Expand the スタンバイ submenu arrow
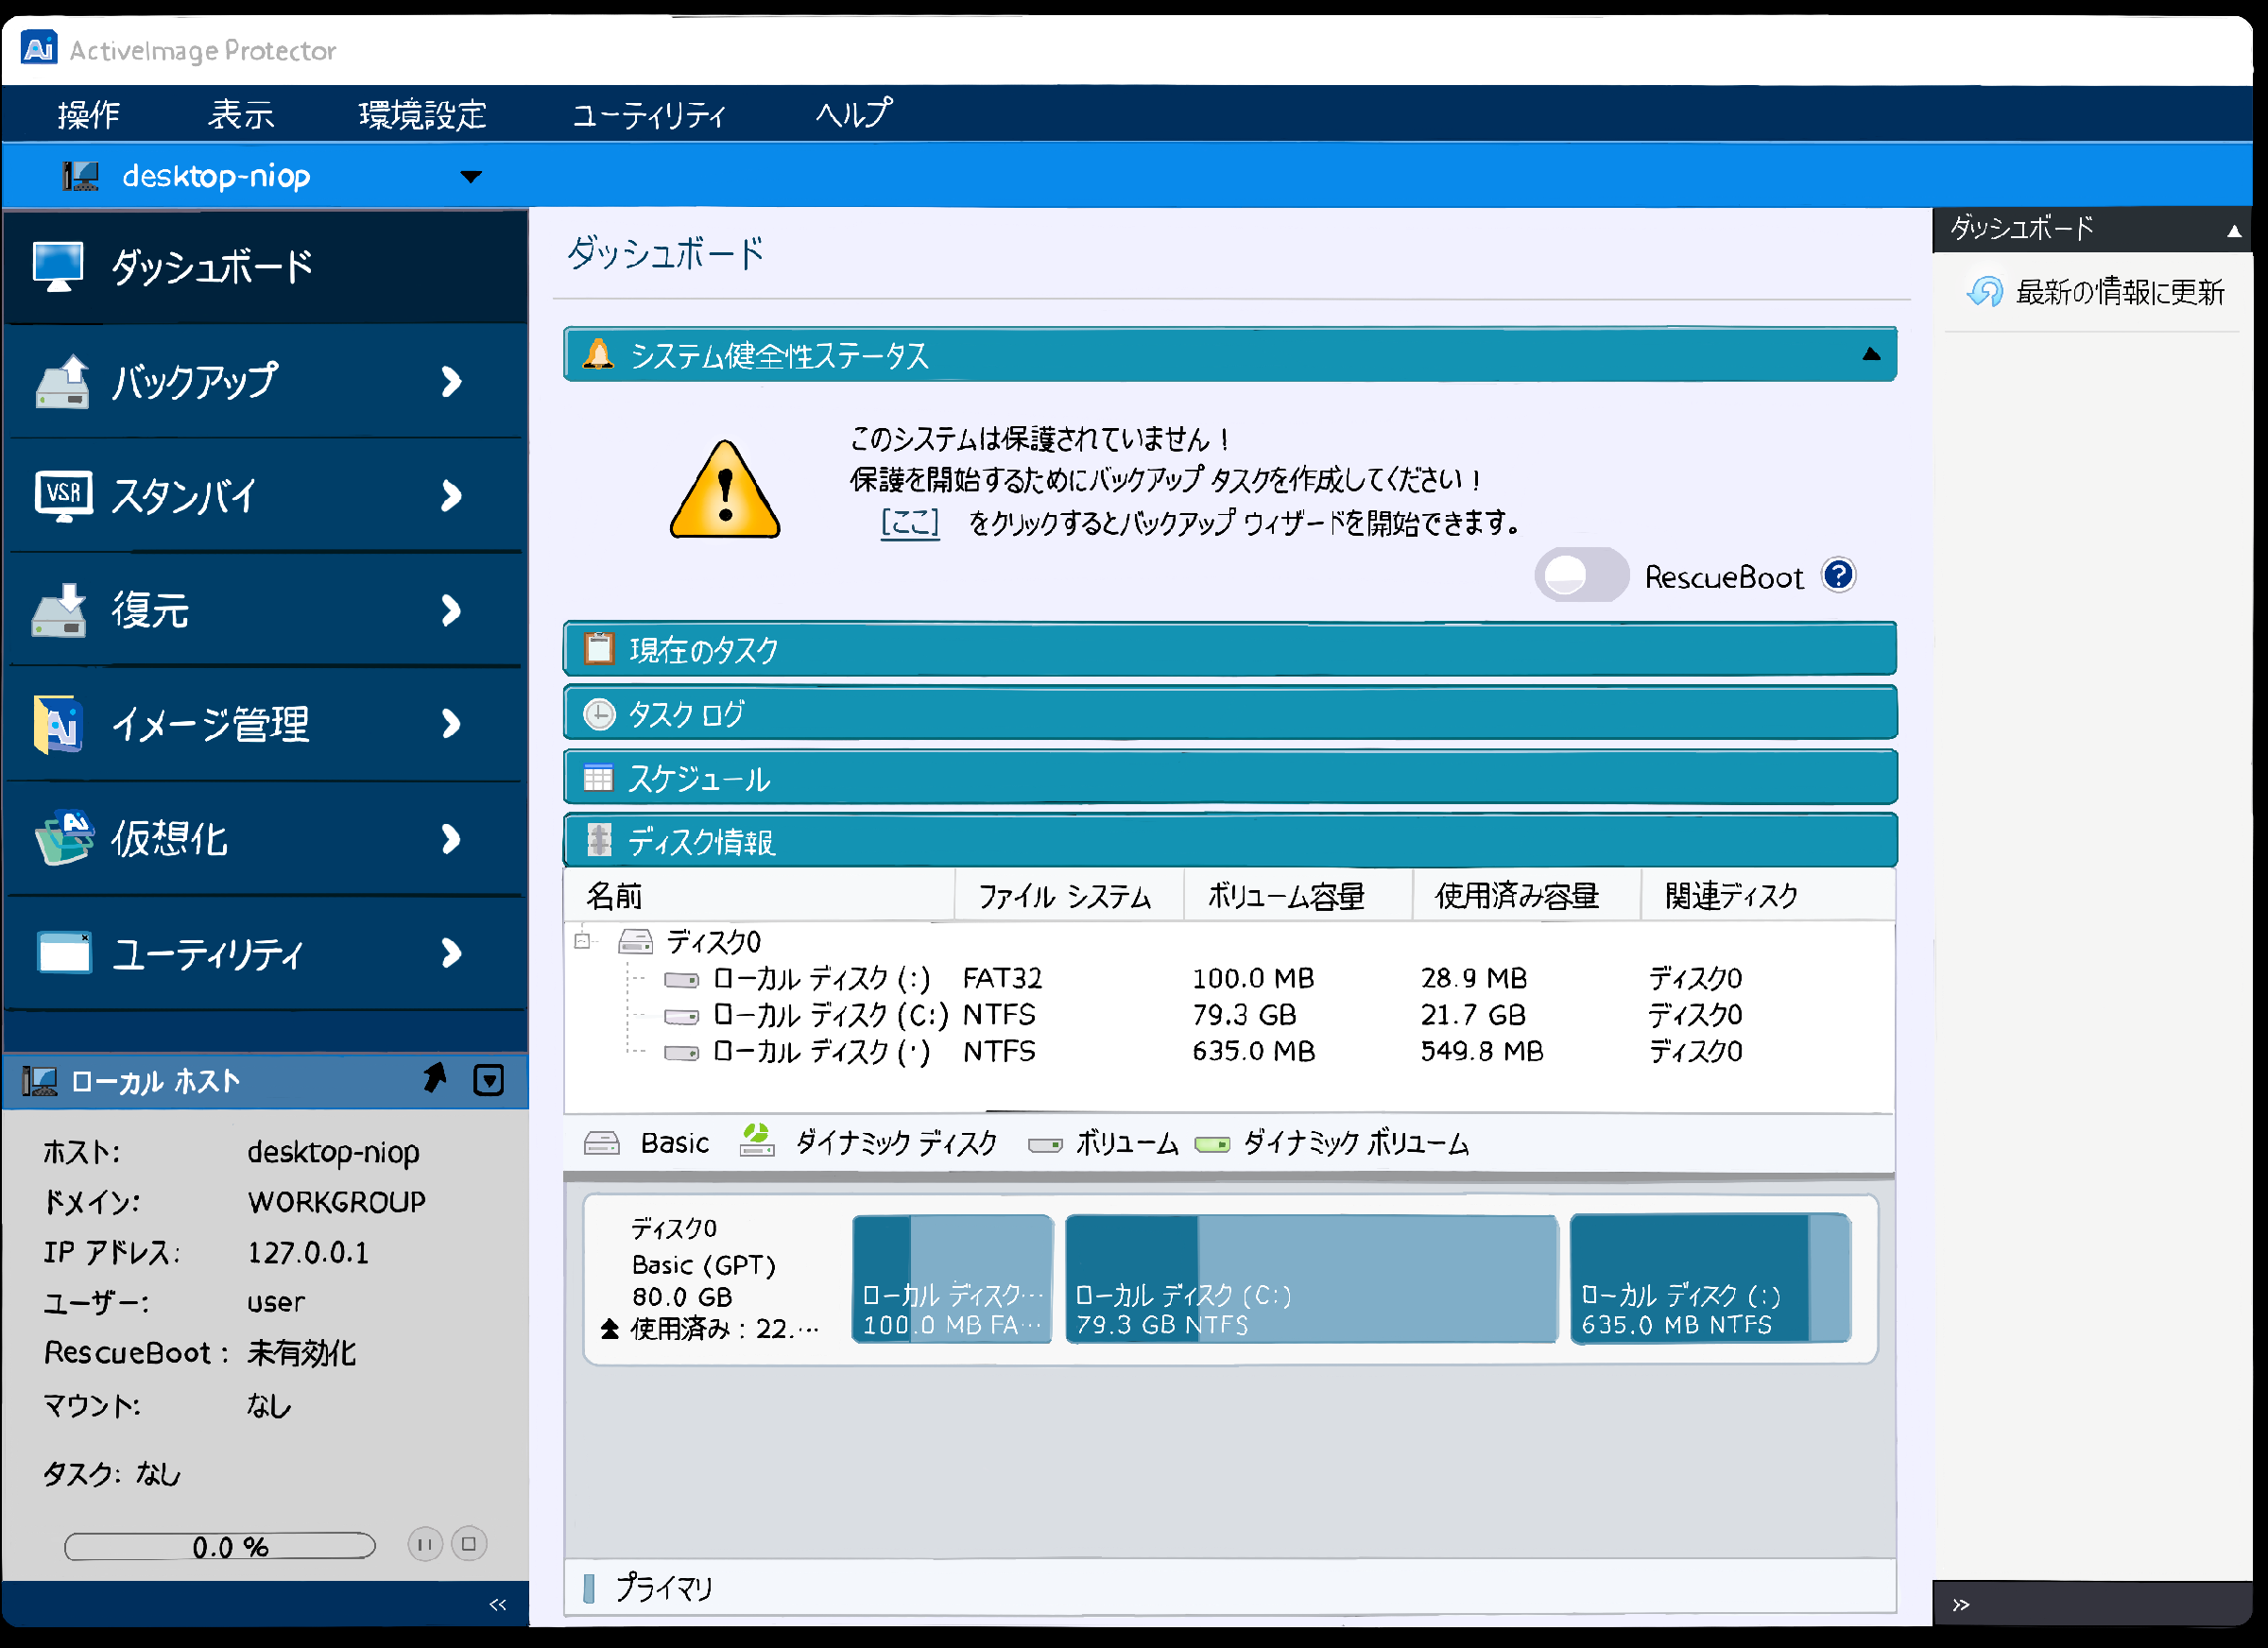This screenshot has height=1648, width=2268. point(451,495)
